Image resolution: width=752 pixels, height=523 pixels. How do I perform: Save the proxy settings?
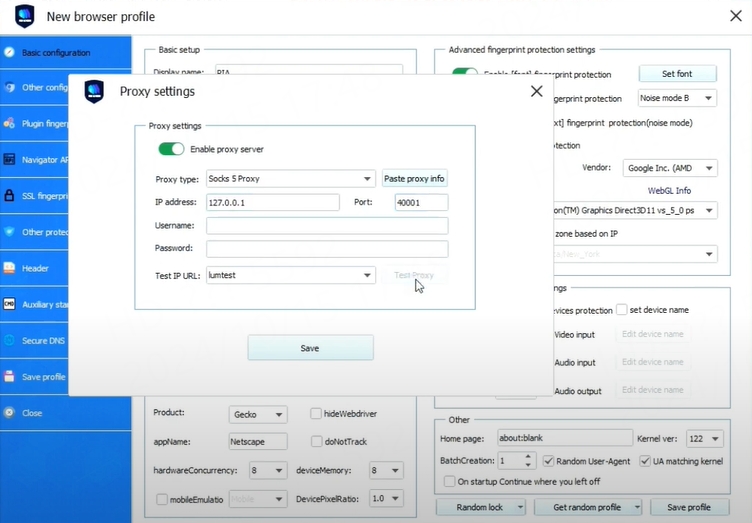pos(310,348)
